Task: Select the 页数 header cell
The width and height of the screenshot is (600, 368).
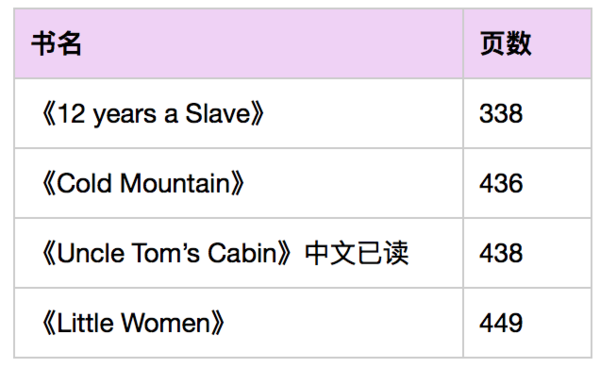Action: [x=527, y=44]
